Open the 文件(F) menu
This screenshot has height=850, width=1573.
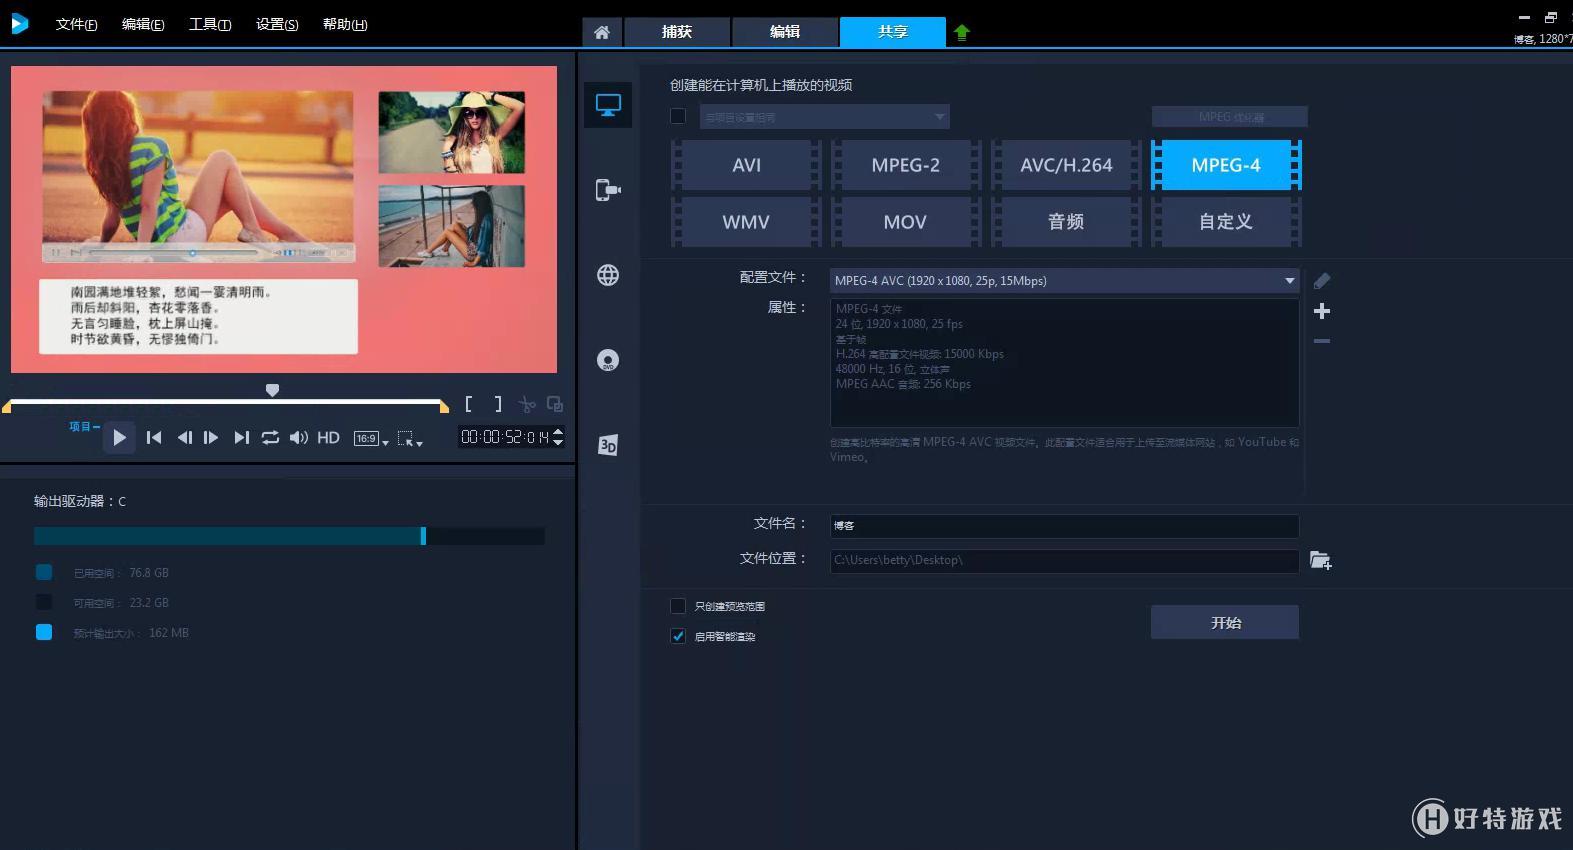pos(76,24)
